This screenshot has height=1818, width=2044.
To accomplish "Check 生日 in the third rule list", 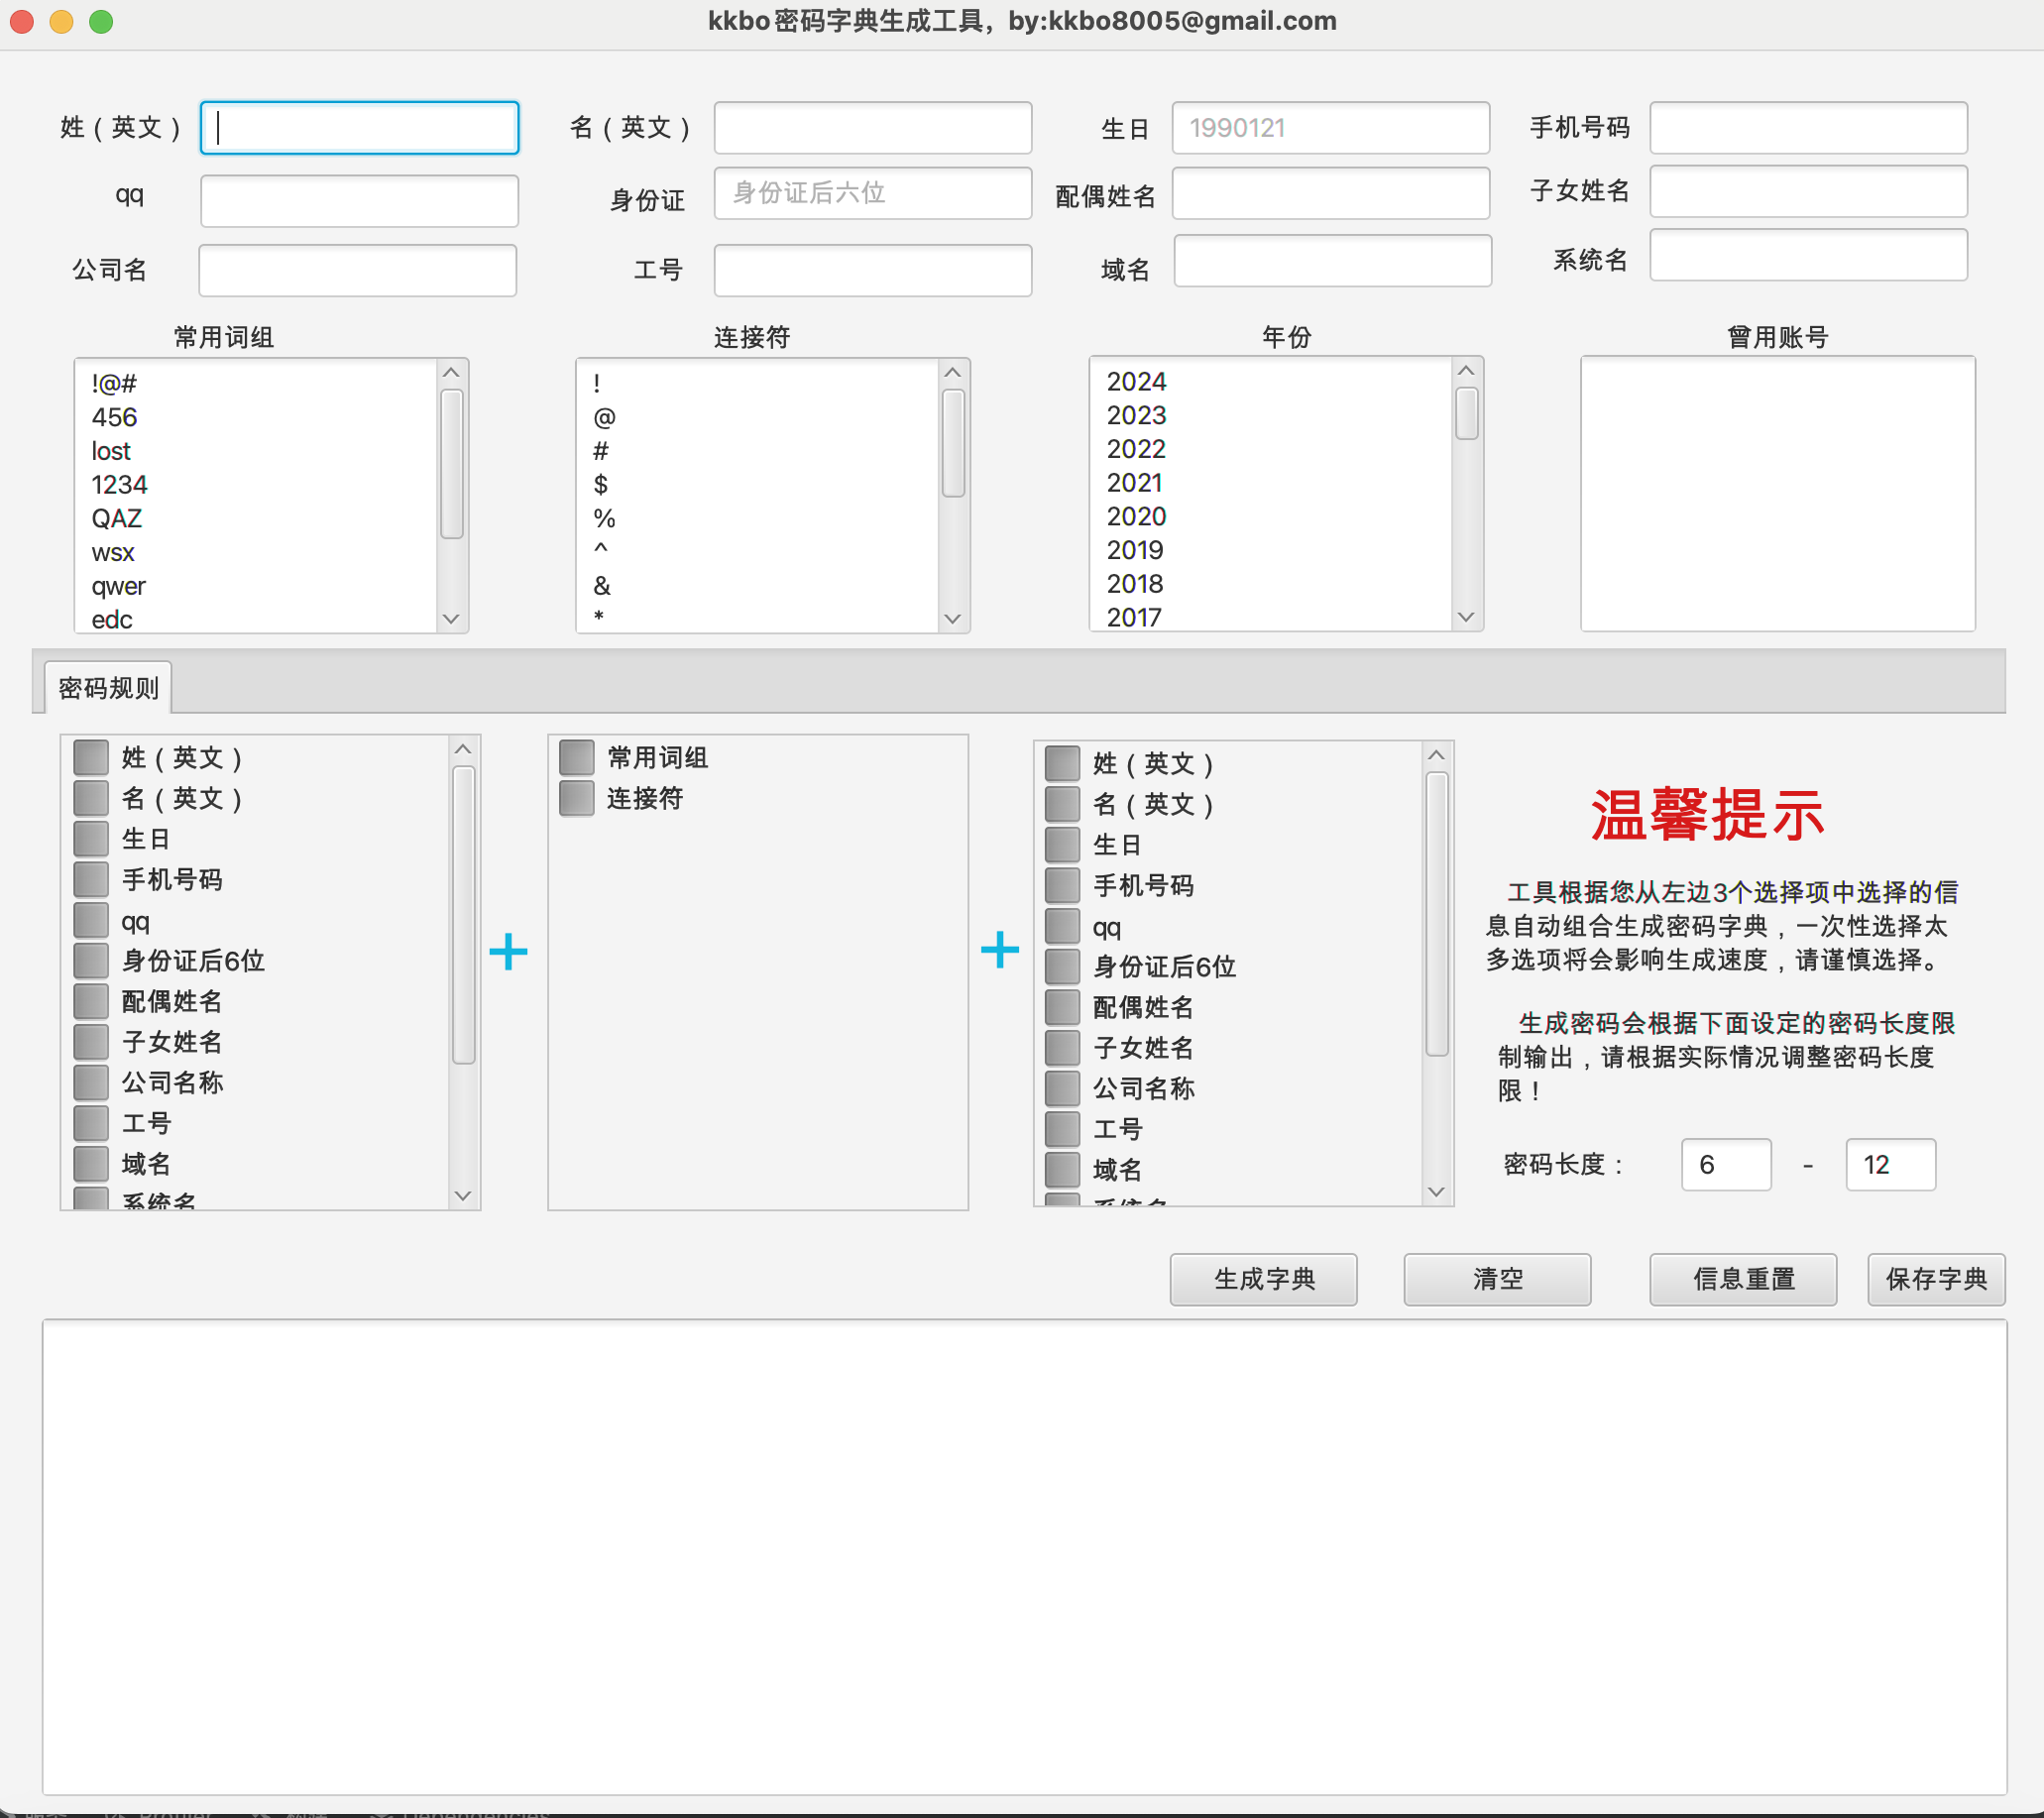I will click(x=1062, y=845).
